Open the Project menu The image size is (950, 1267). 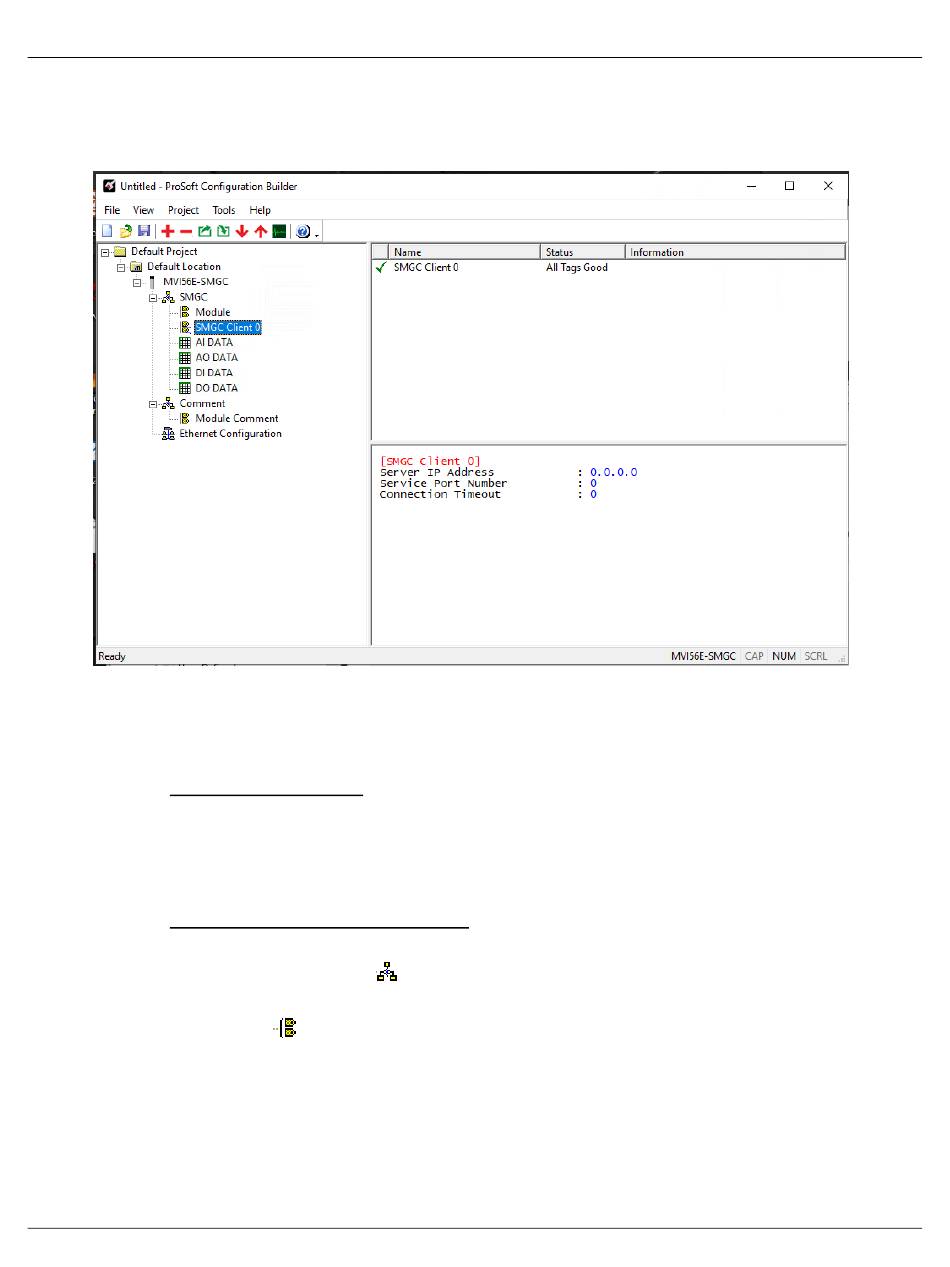(184, 211)
